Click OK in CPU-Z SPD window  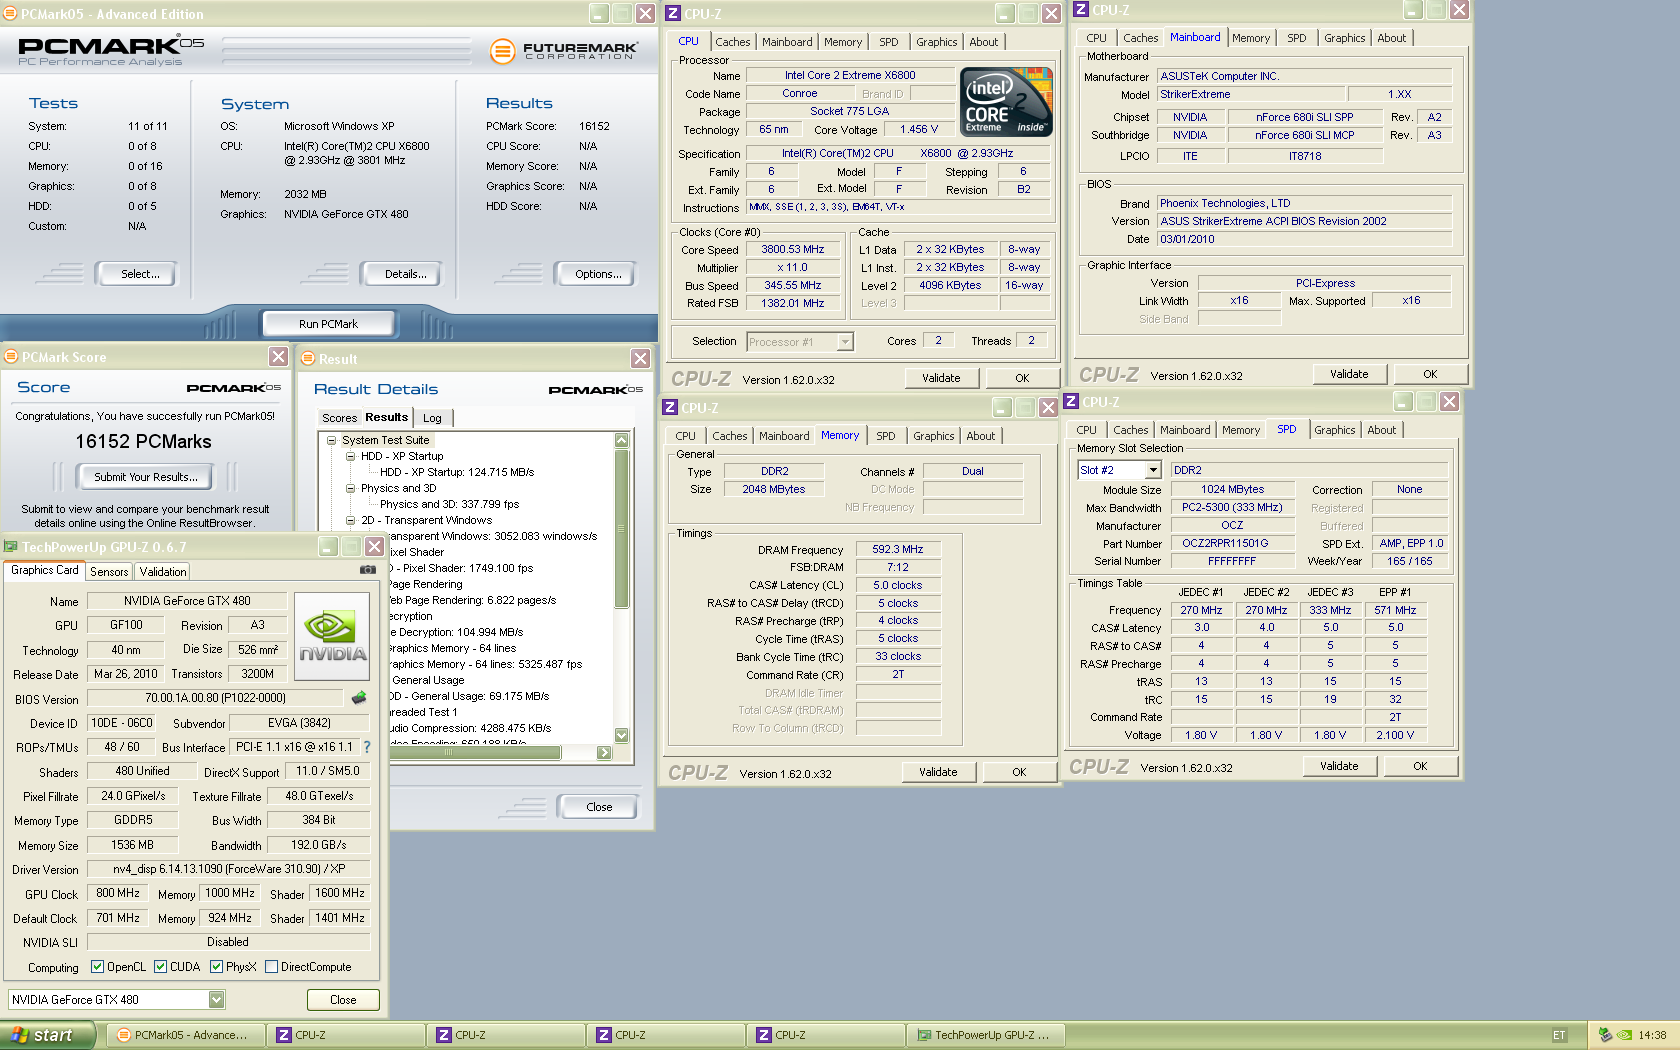[1420, 766]
